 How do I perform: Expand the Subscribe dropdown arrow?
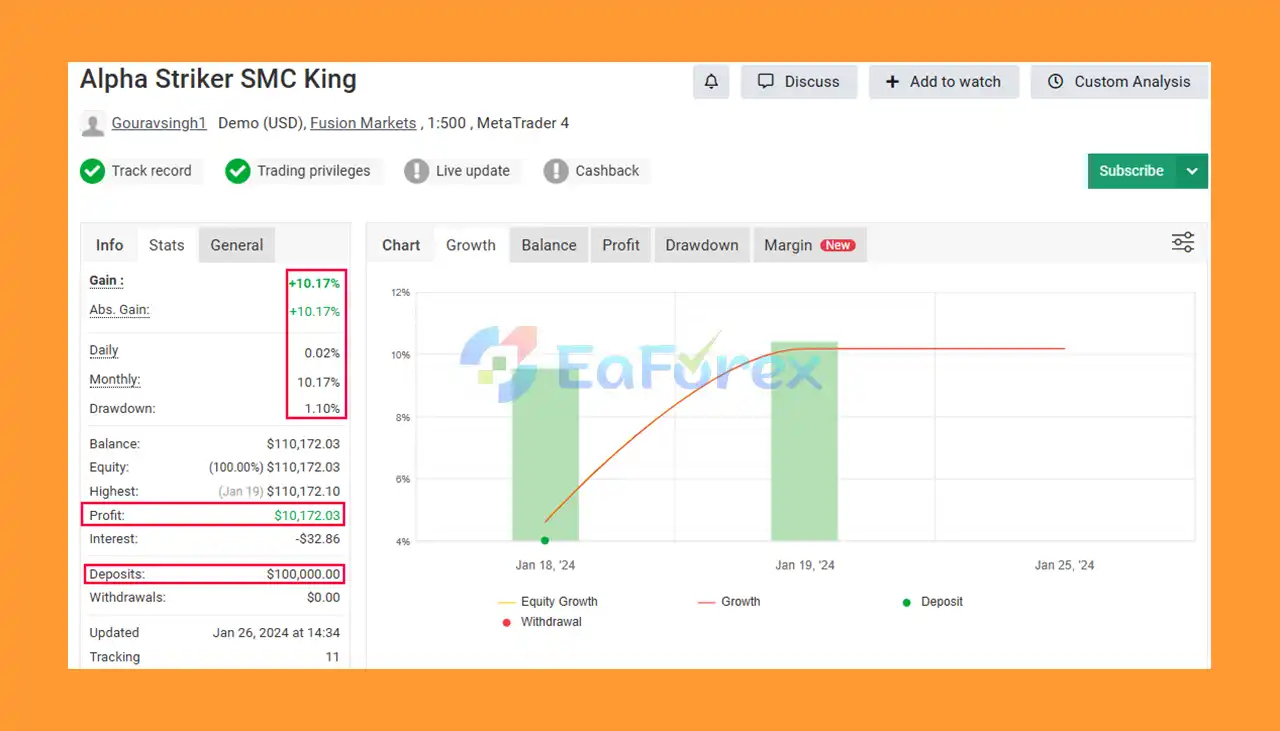1192,171
